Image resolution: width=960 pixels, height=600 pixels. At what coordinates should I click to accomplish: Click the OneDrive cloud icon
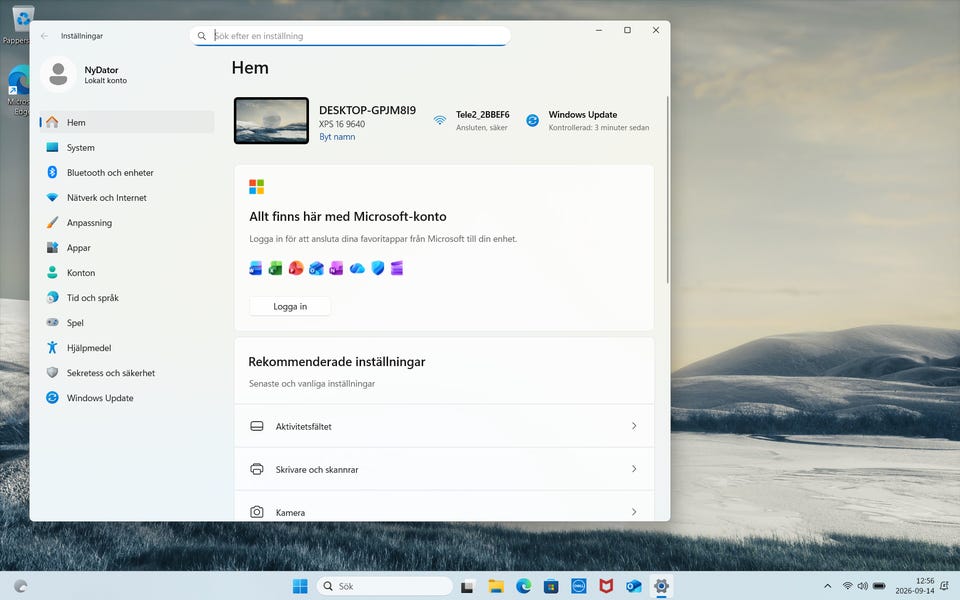click(x=357, y=268)
